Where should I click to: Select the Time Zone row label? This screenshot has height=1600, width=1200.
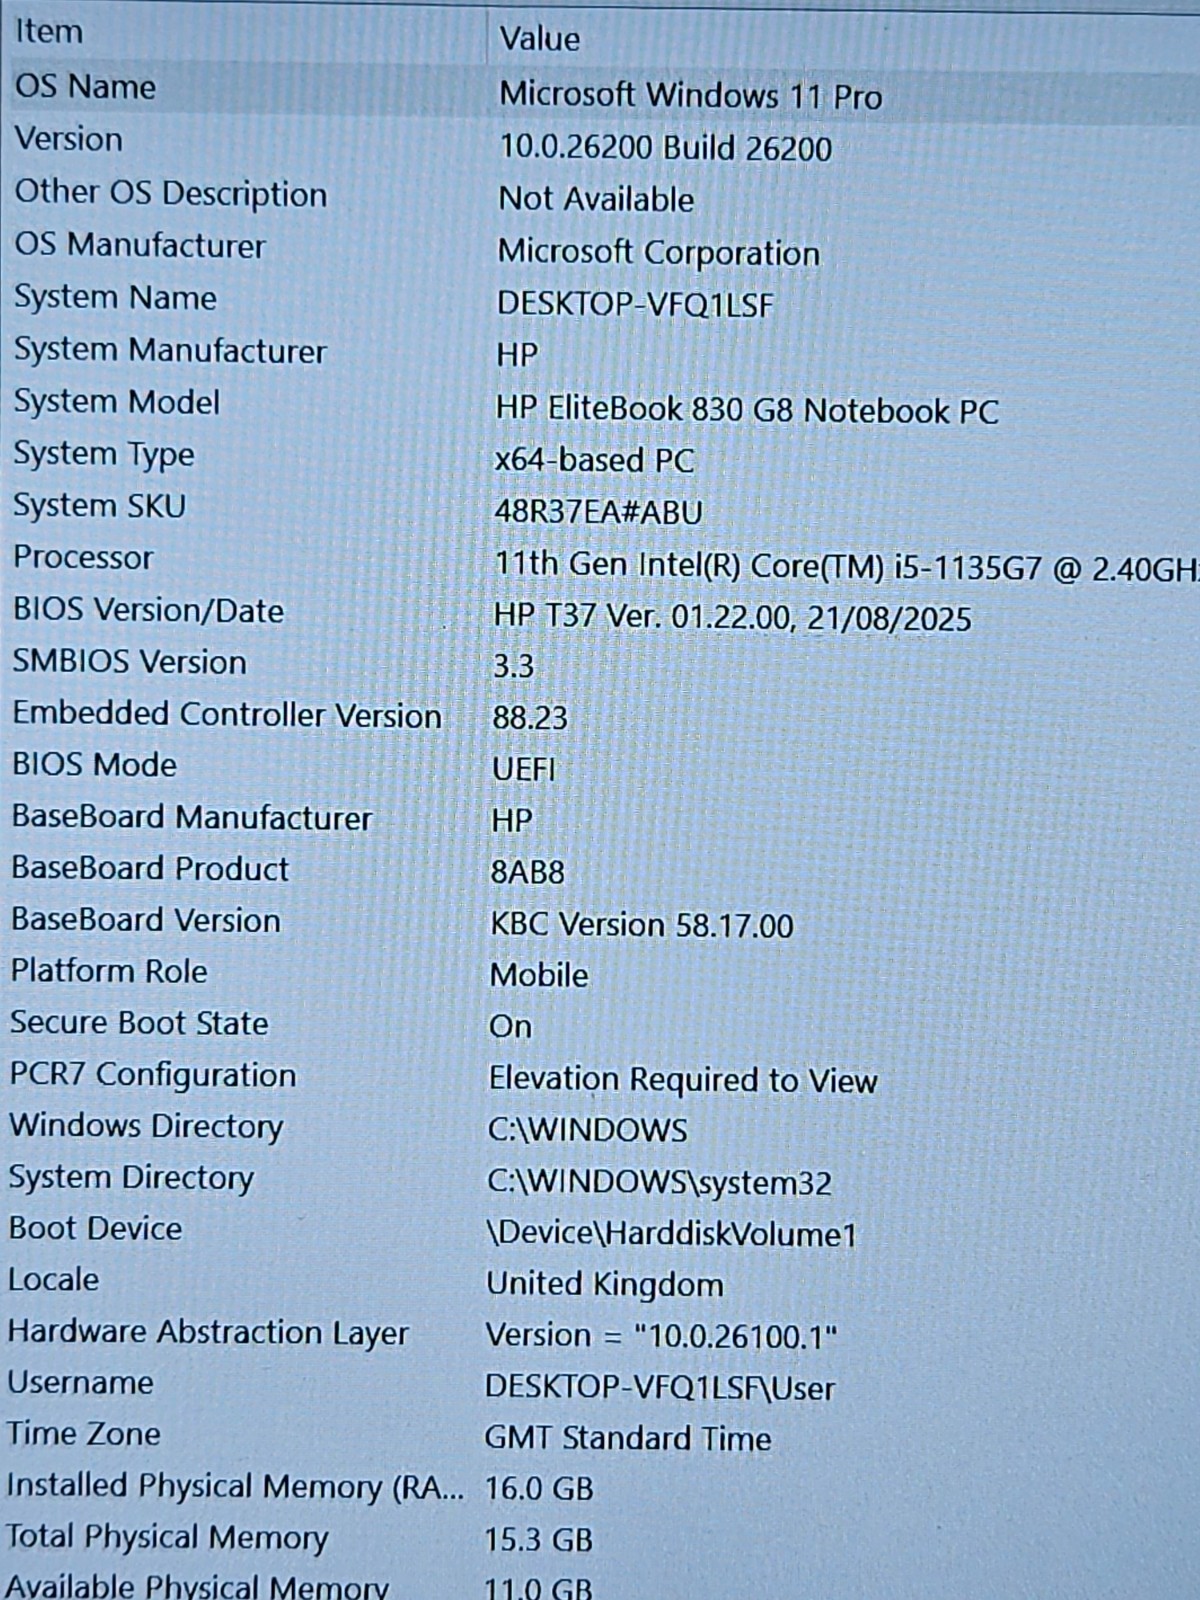tap(84, 1435)
